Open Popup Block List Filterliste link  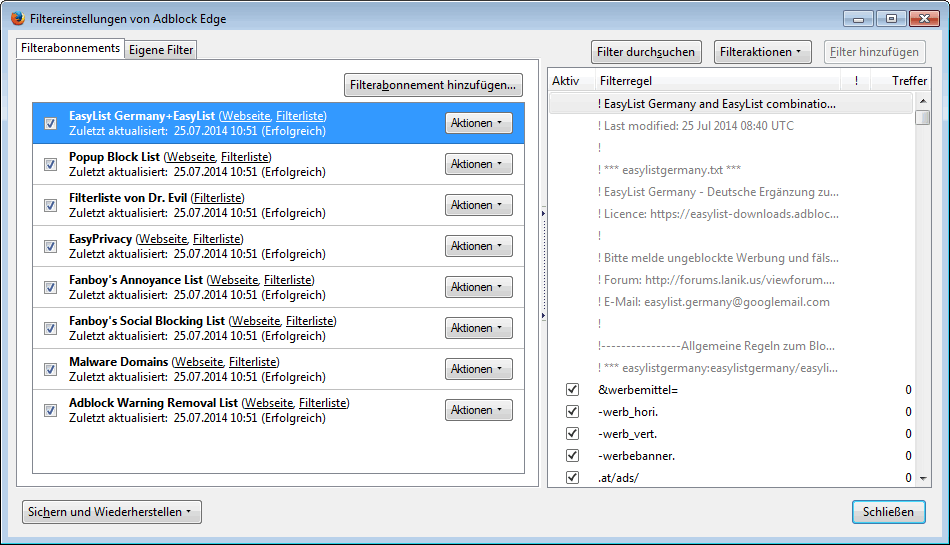pos(245,157)
